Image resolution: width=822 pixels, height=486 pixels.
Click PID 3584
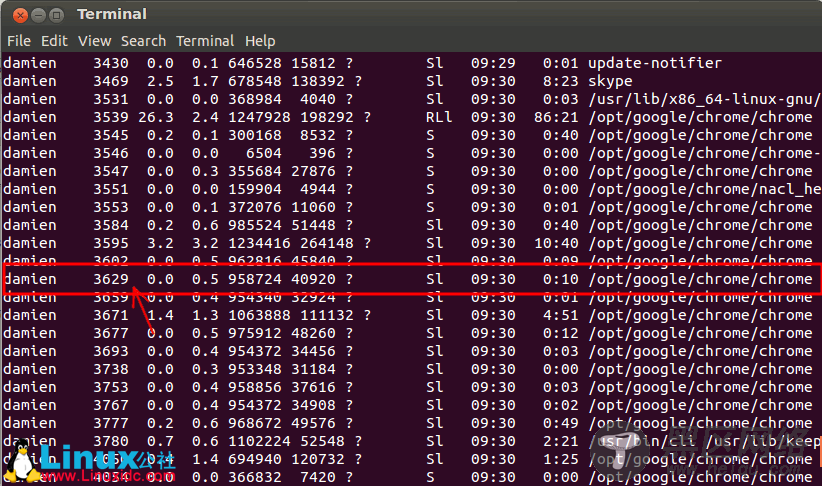(111, 225)
